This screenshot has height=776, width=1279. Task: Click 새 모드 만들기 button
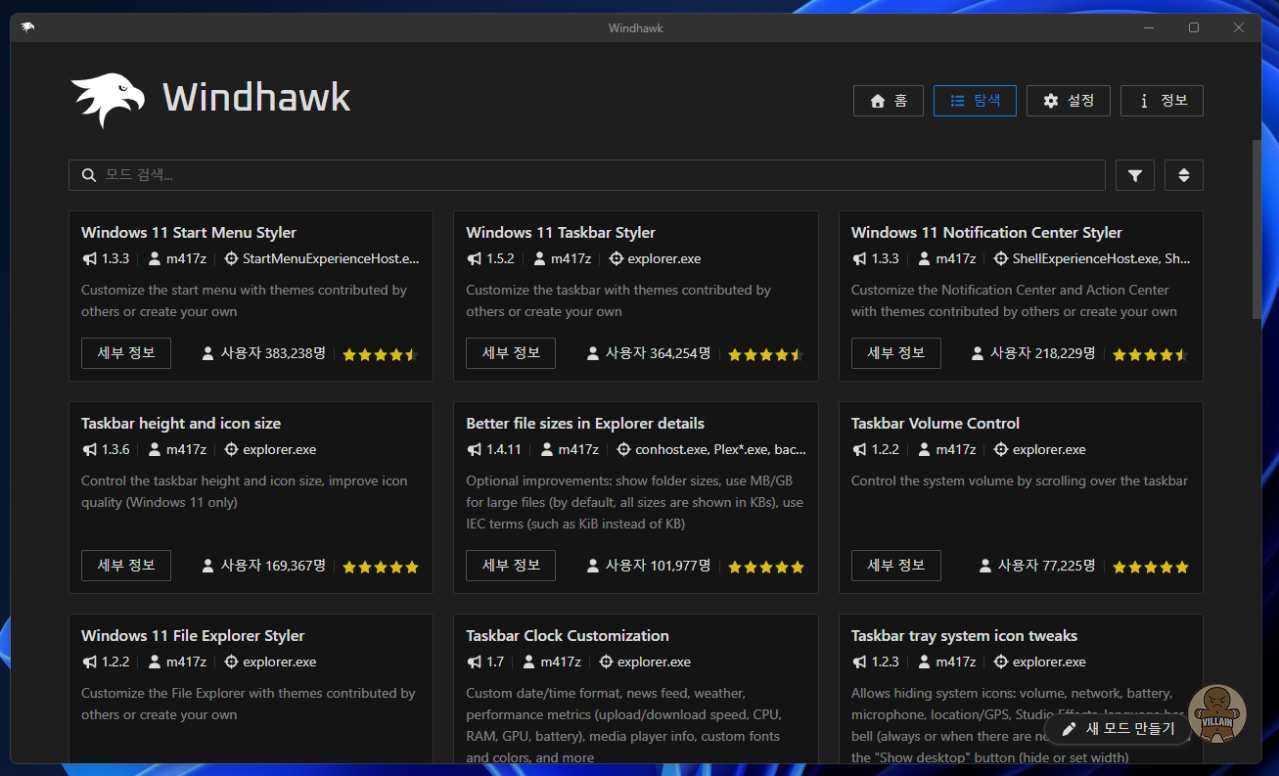1118,729
